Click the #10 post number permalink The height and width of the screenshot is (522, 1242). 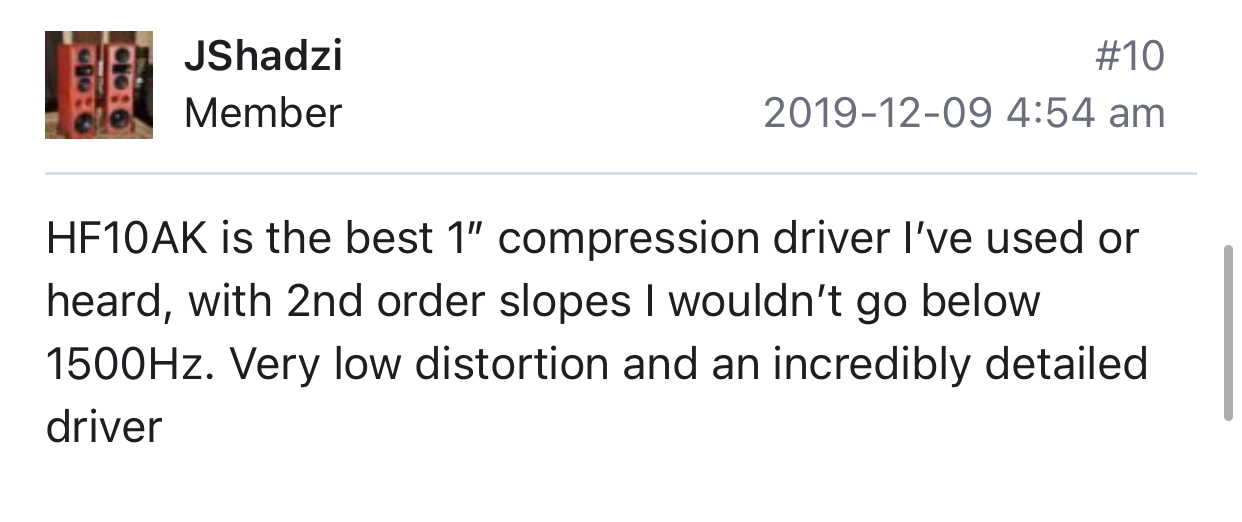coord(1130,56)
